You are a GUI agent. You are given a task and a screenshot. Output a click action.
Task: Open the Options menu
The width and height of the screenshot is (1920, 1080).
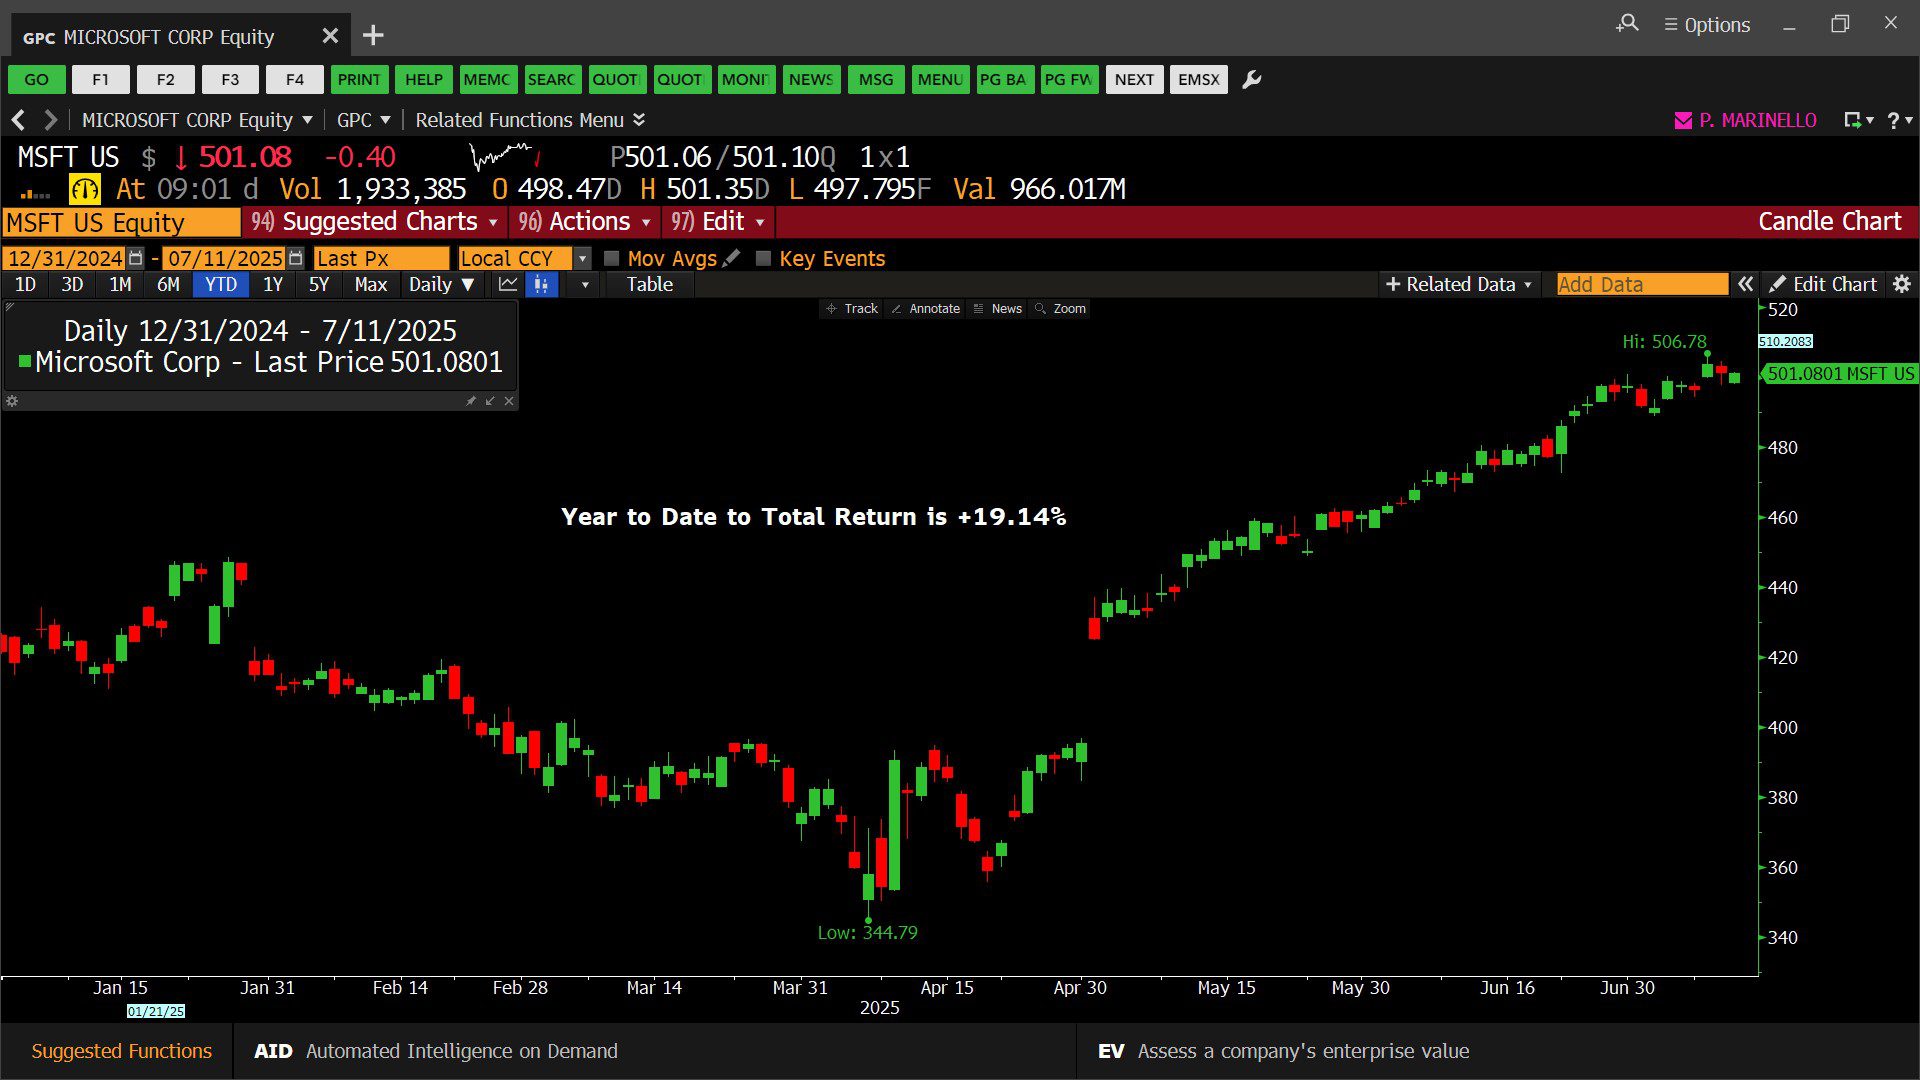[x=1707, y=24]
